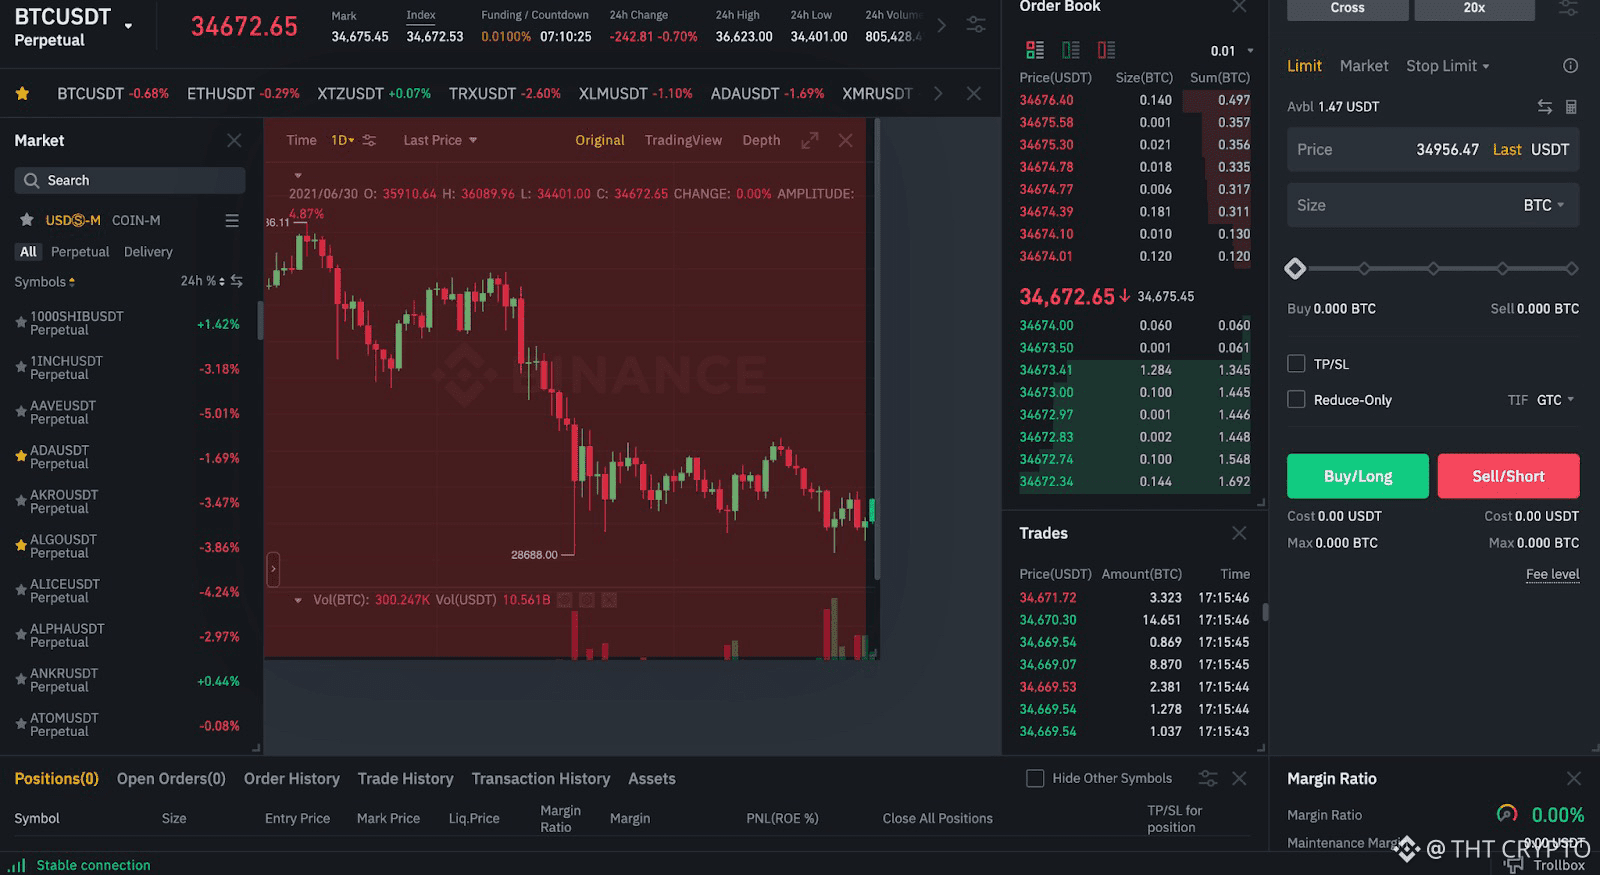Enable the Reduce-Only checkbox

click(x=1296, y=399)
